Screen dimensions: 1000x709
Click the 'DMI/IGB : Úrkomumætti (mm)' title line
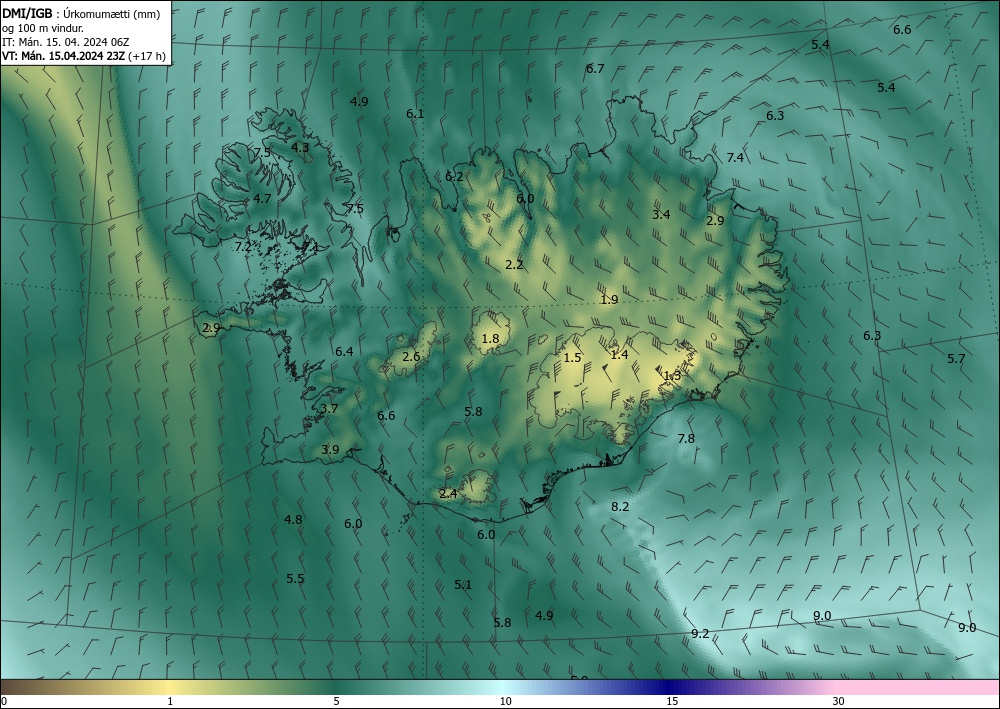[81, 15]
